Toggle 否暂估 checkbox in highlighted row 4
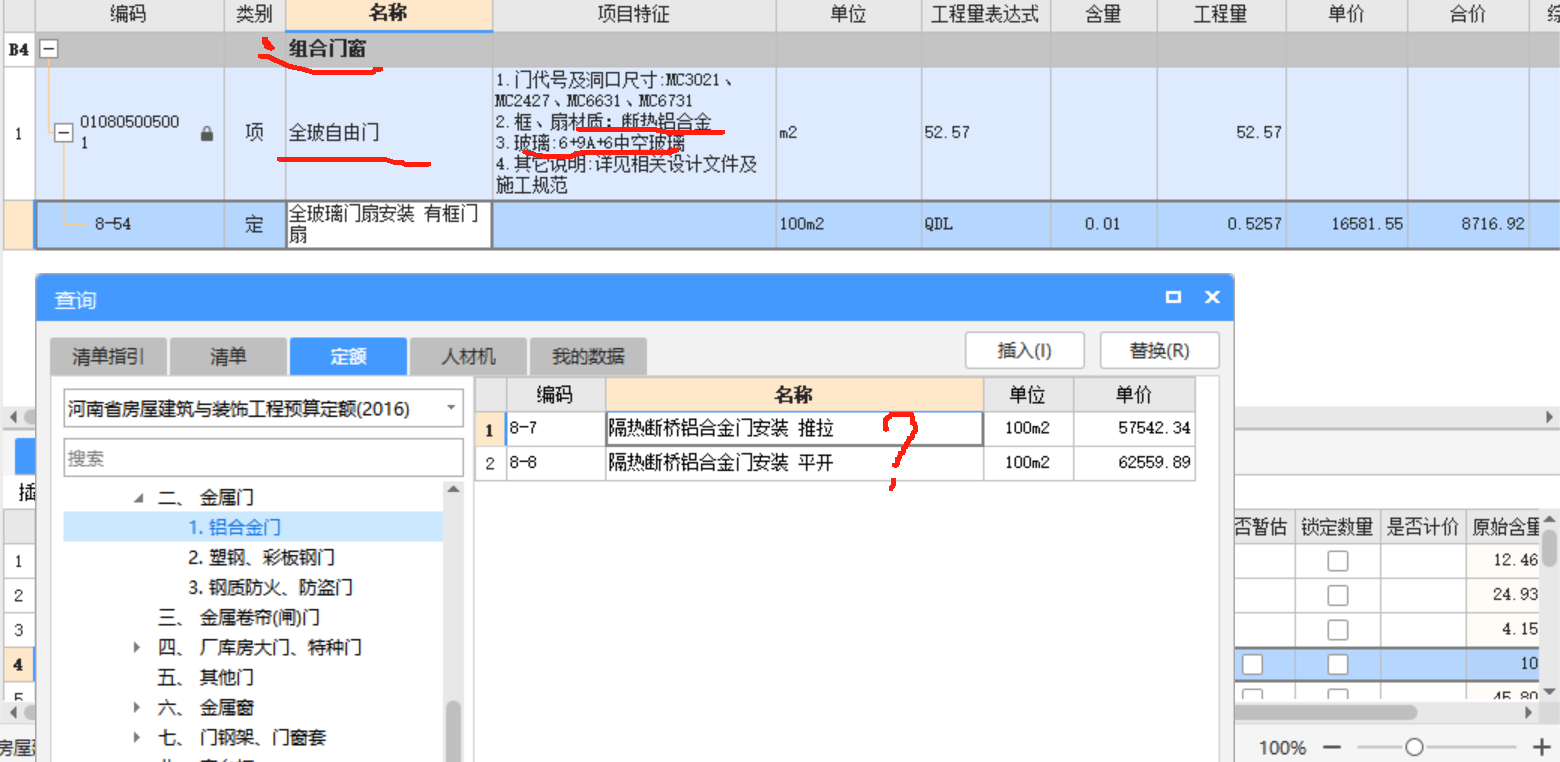Screen dimensions: 1560x762 [1252, 665]
